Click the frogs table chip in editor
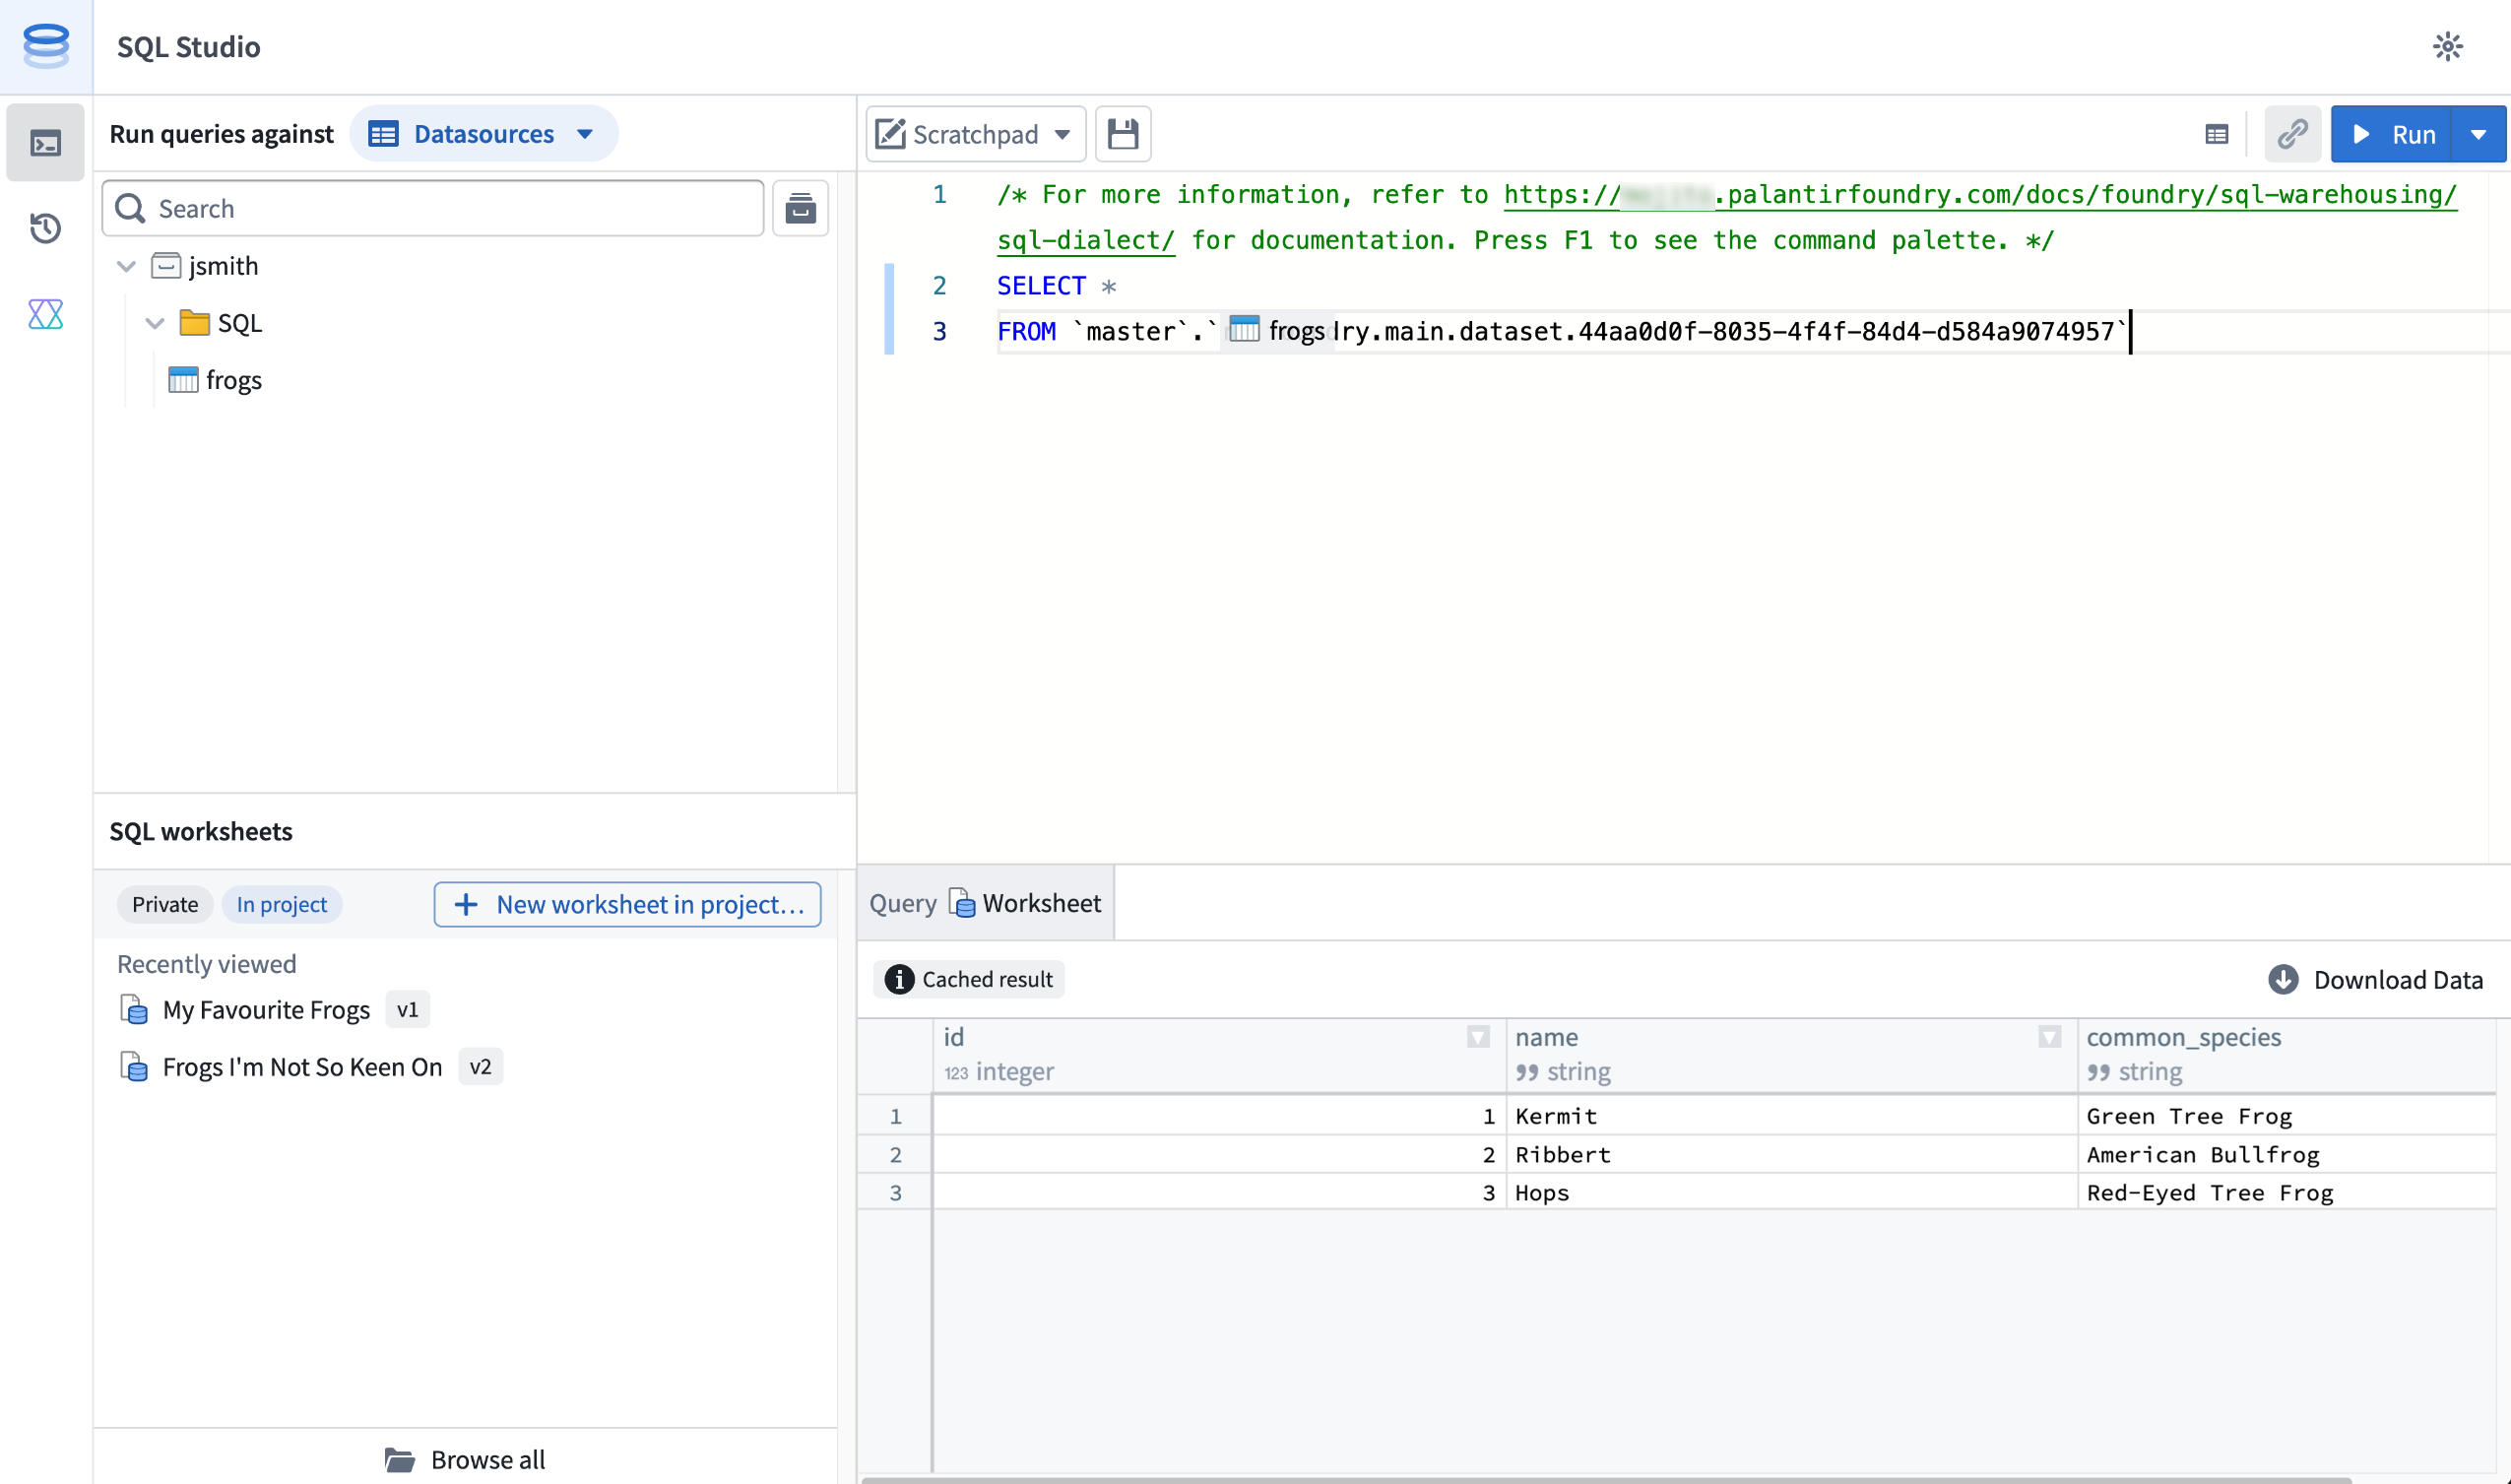The width and height of the screenshot is (2511, 1484). click(x=1277, y=331)
